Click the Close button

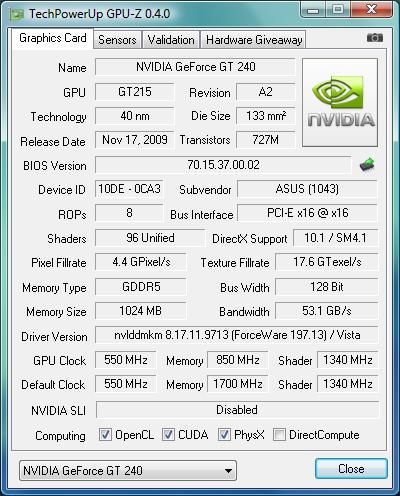351,469
